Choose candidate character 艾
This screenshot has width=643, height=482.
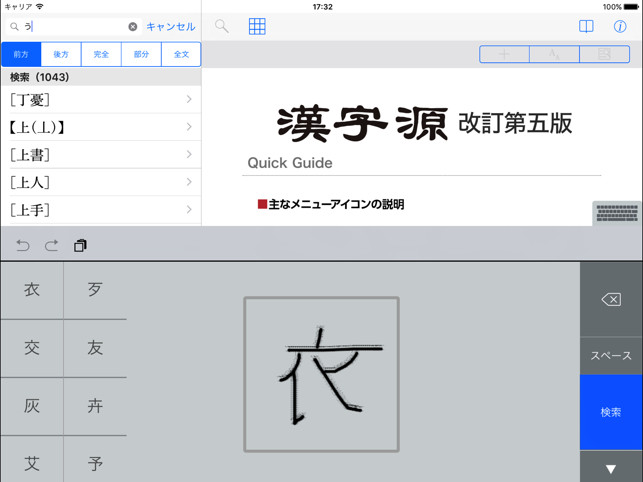click(x=32, y=464)
